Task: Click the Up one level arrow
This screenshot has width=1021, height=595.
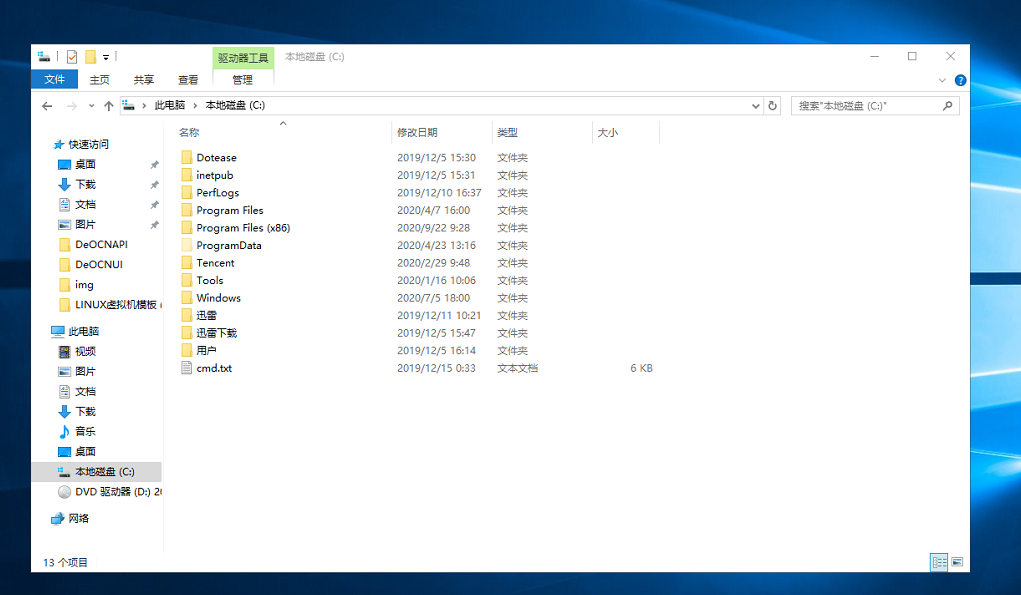Action: (x=108, y=106)
